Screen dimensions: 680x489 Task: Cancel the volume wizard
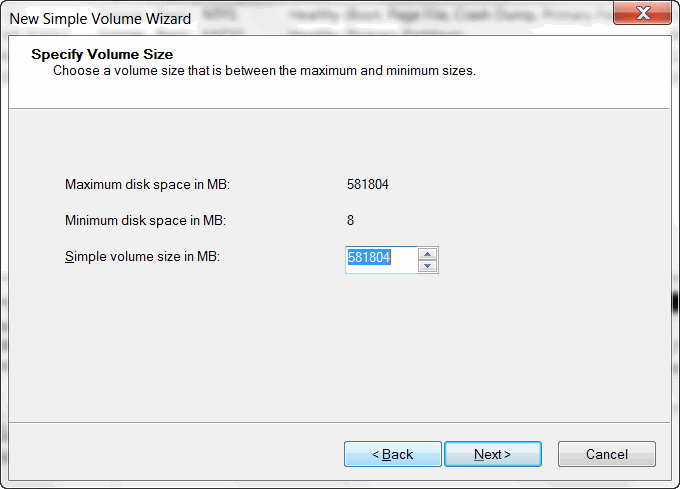pos(607,454)
